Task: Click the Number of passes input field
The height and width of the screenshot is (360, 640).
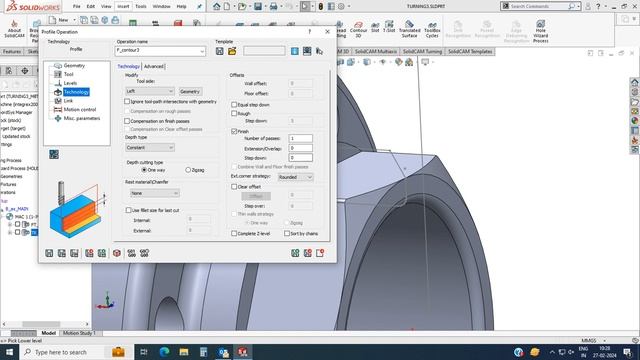Action: (x=300, y=138)
